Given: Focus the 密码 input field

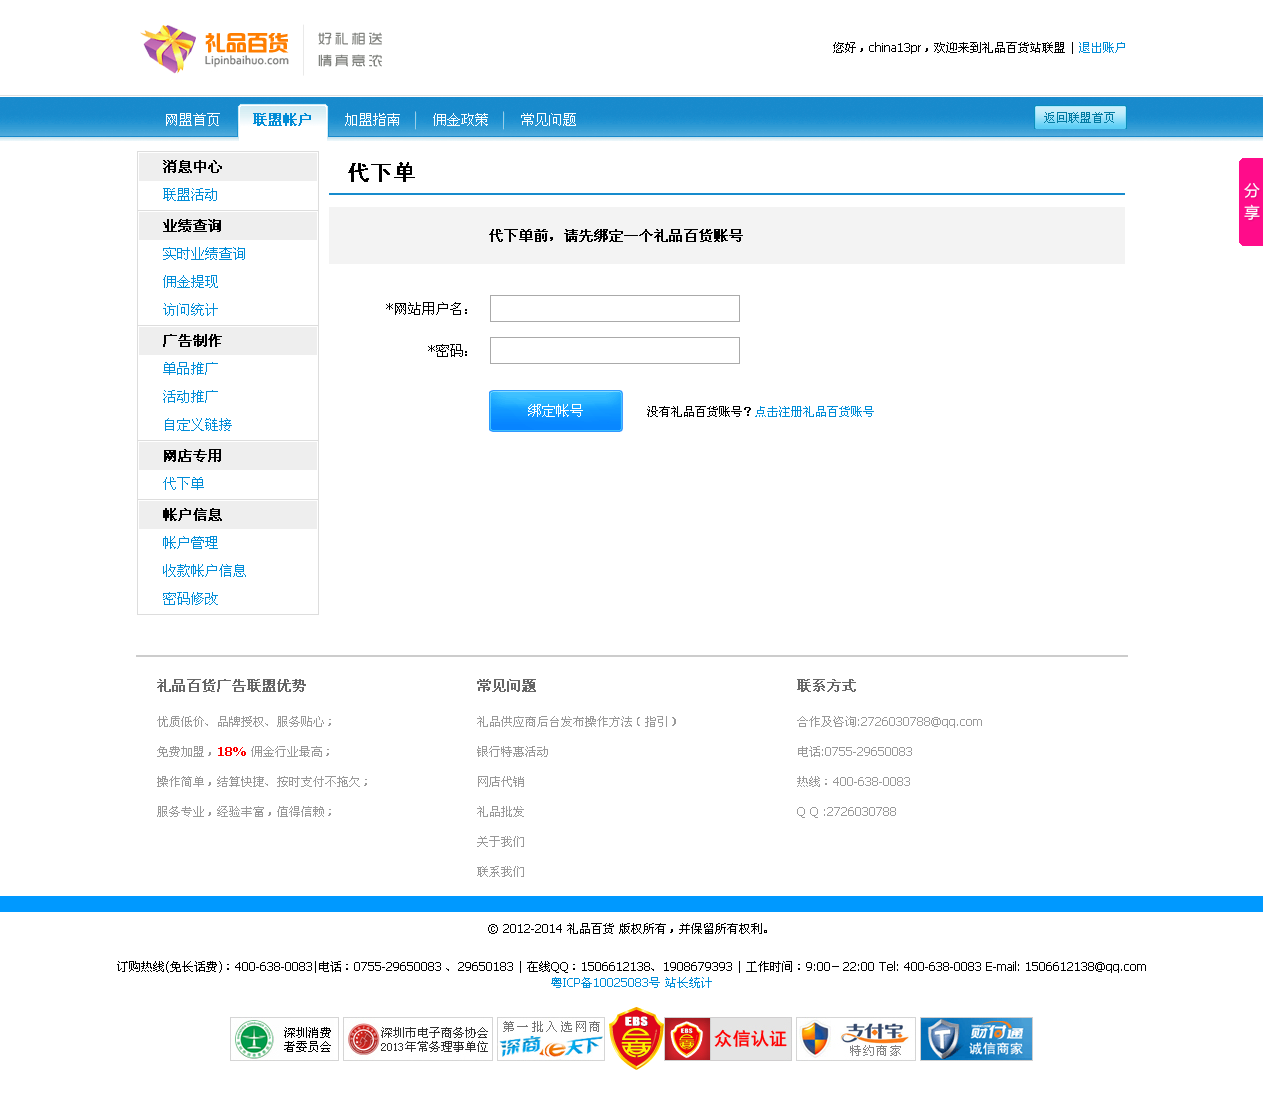Looking at the screenshot, I should click(615, 351).
